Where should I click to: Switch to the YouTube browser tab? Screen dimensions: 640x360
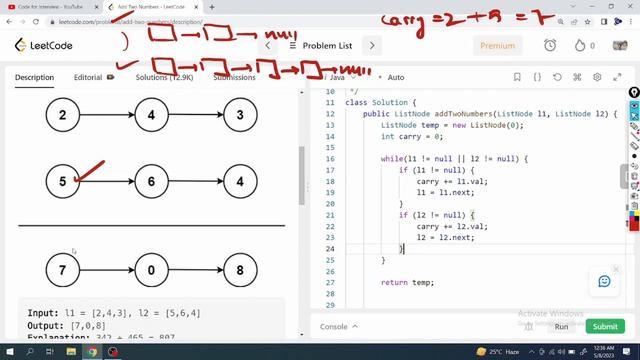[50, 7]
